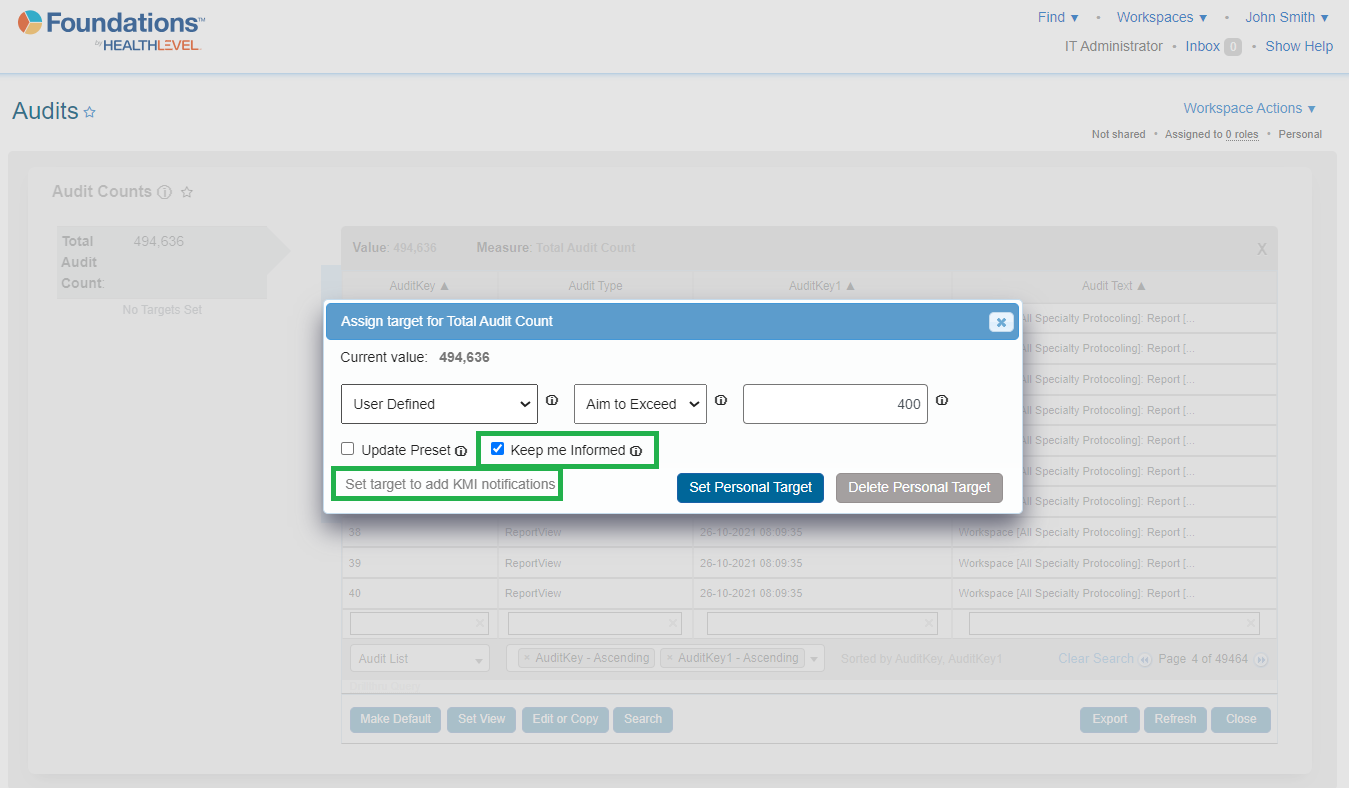1349x788 pixels.
Task: Open the Aim to Exceed dropdown
Action: tap(640, 404)
